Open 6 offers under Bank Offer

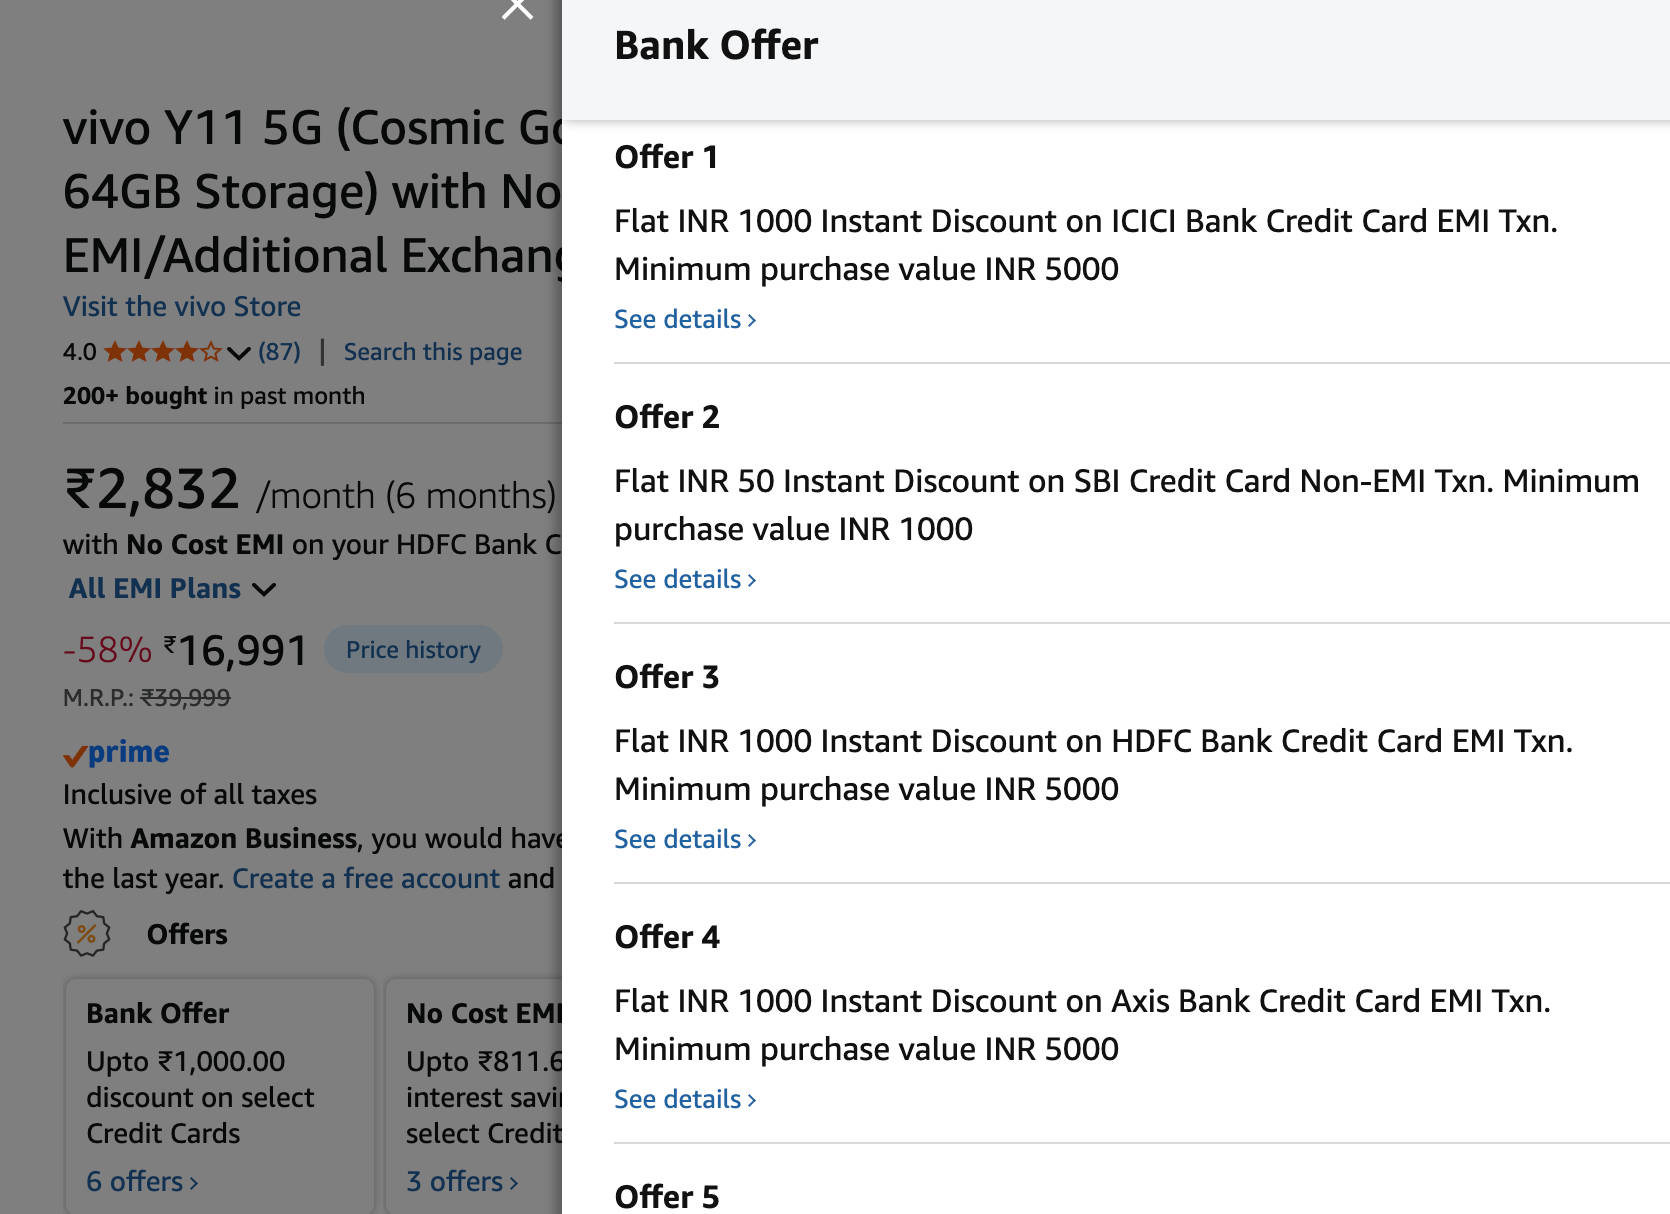pyautogui.click(x=142, y=1181)
